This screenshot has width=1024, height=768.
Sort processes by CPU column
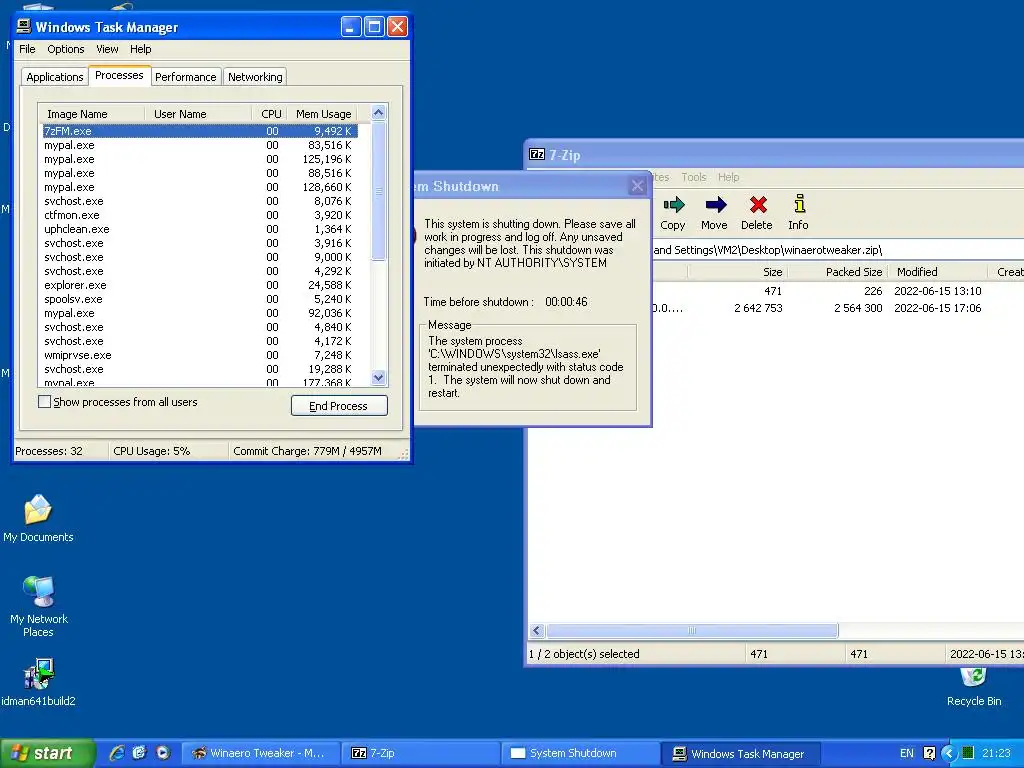point(270,114)
